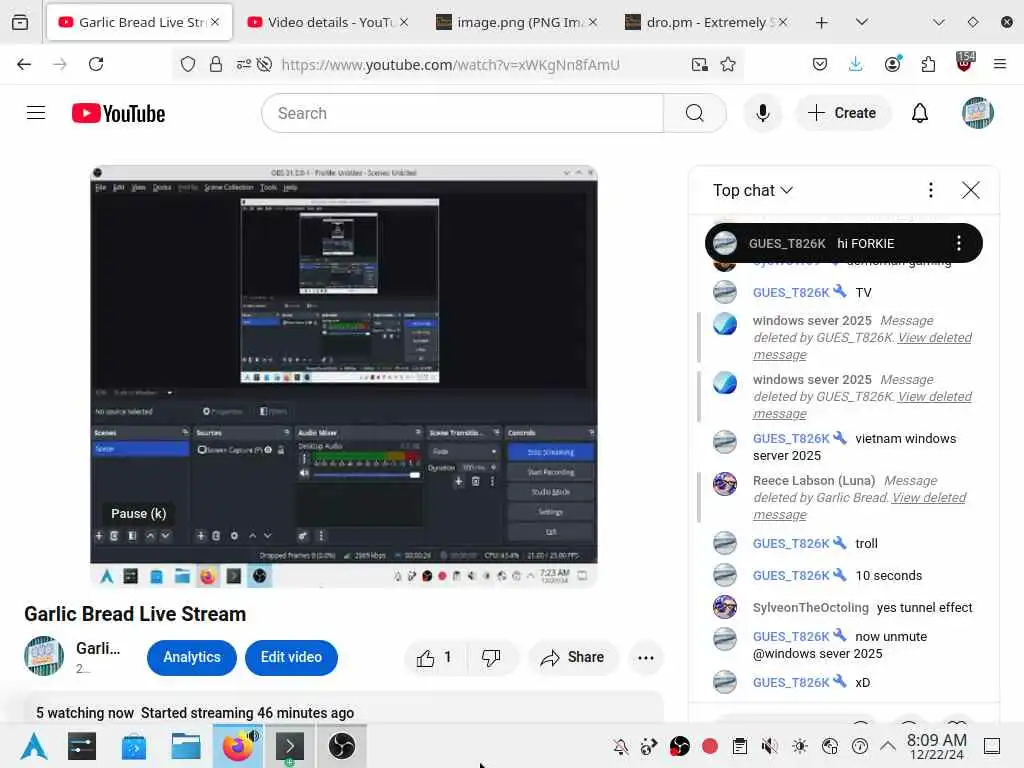
Task: Open the account avatar menu
Action: (978, 113)
